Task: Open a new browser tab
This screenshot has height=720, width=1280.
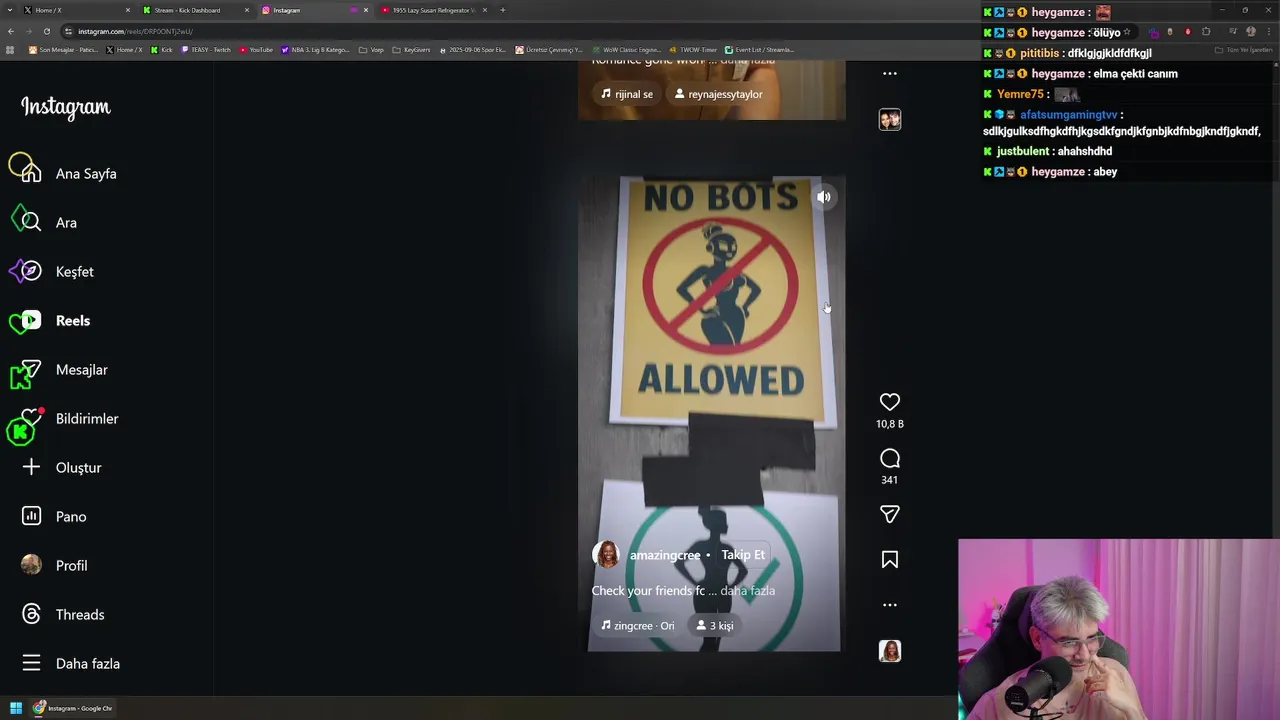Action: coord(502,10)
